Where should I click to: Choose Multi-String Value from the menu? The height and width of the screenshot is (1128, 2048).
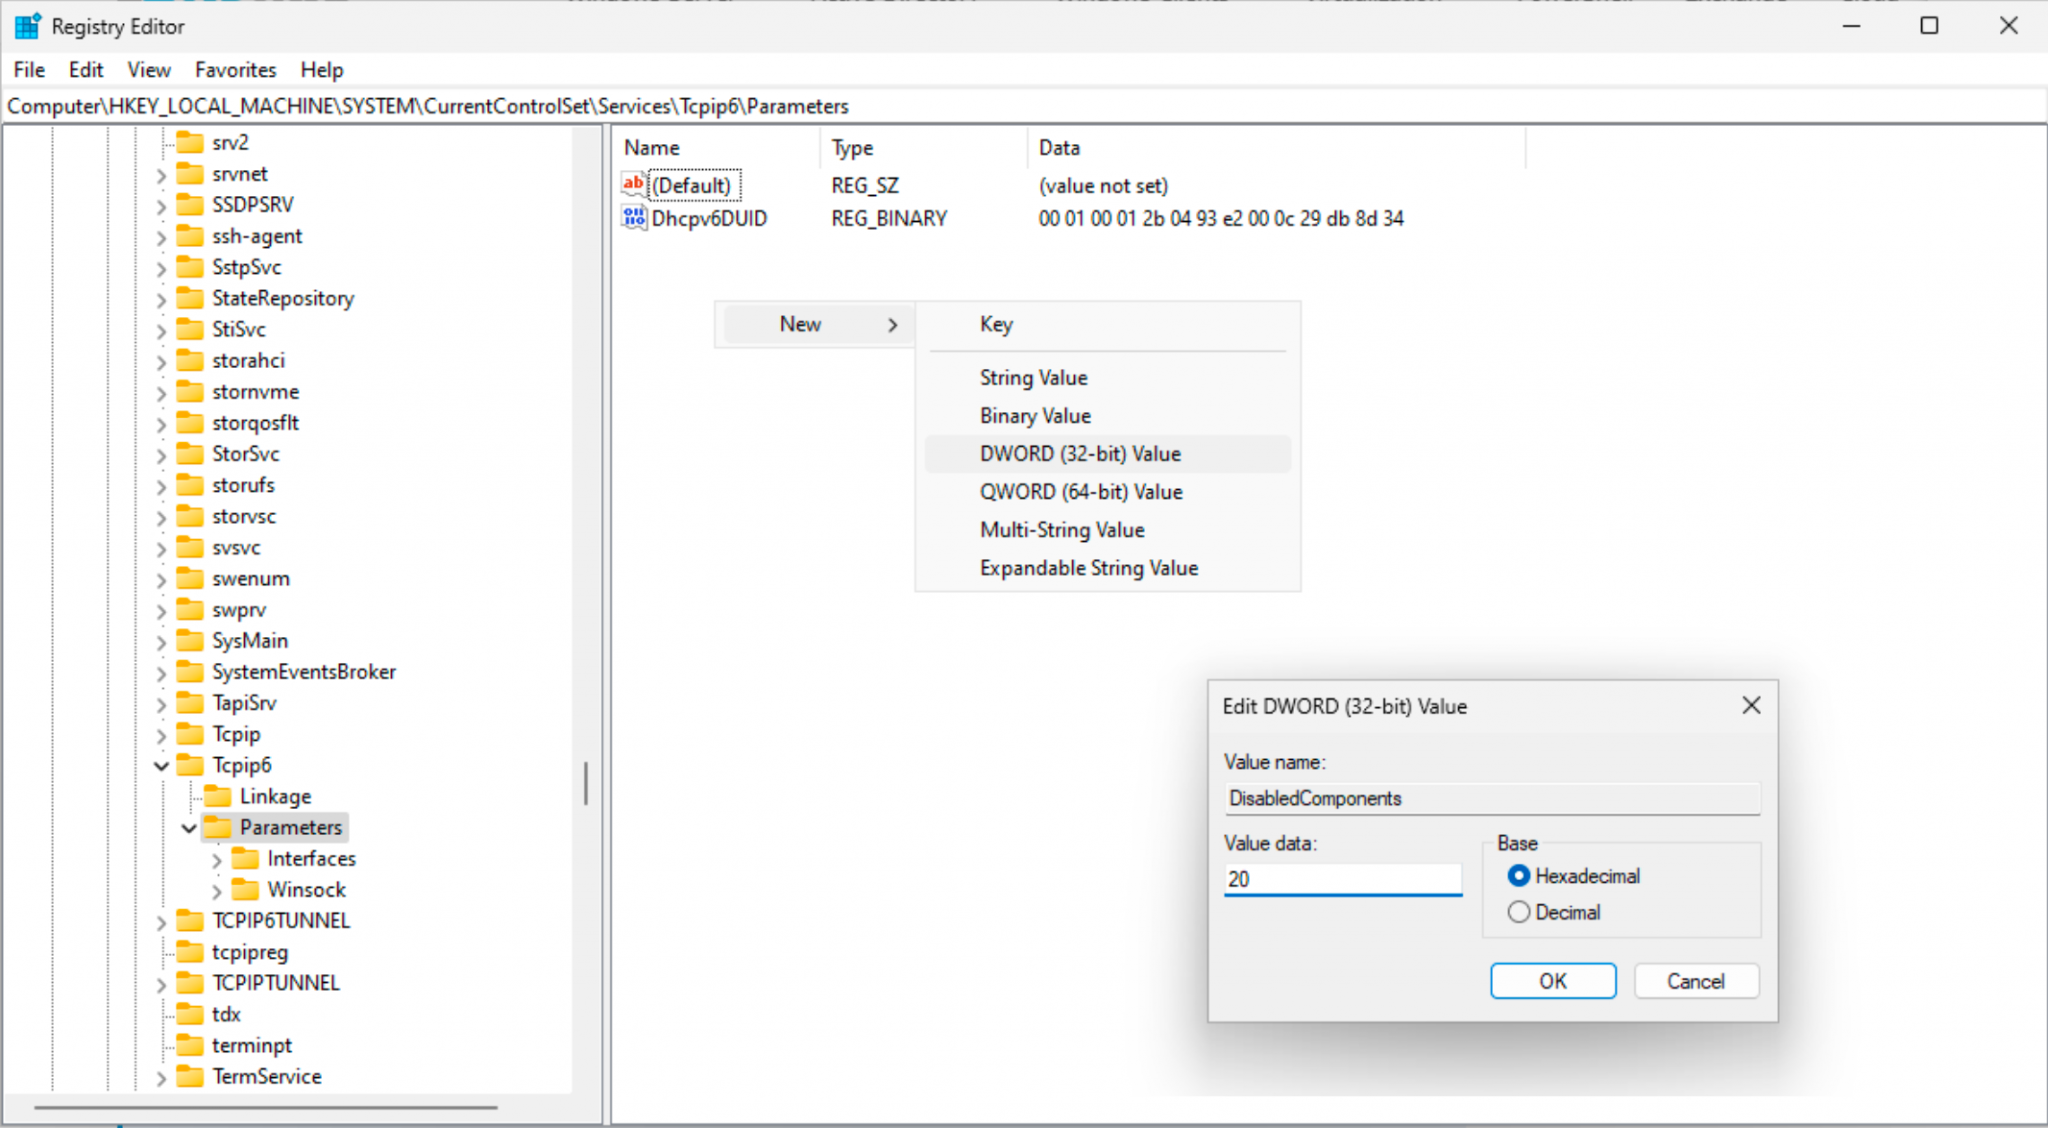click(x=1062, y=529)
